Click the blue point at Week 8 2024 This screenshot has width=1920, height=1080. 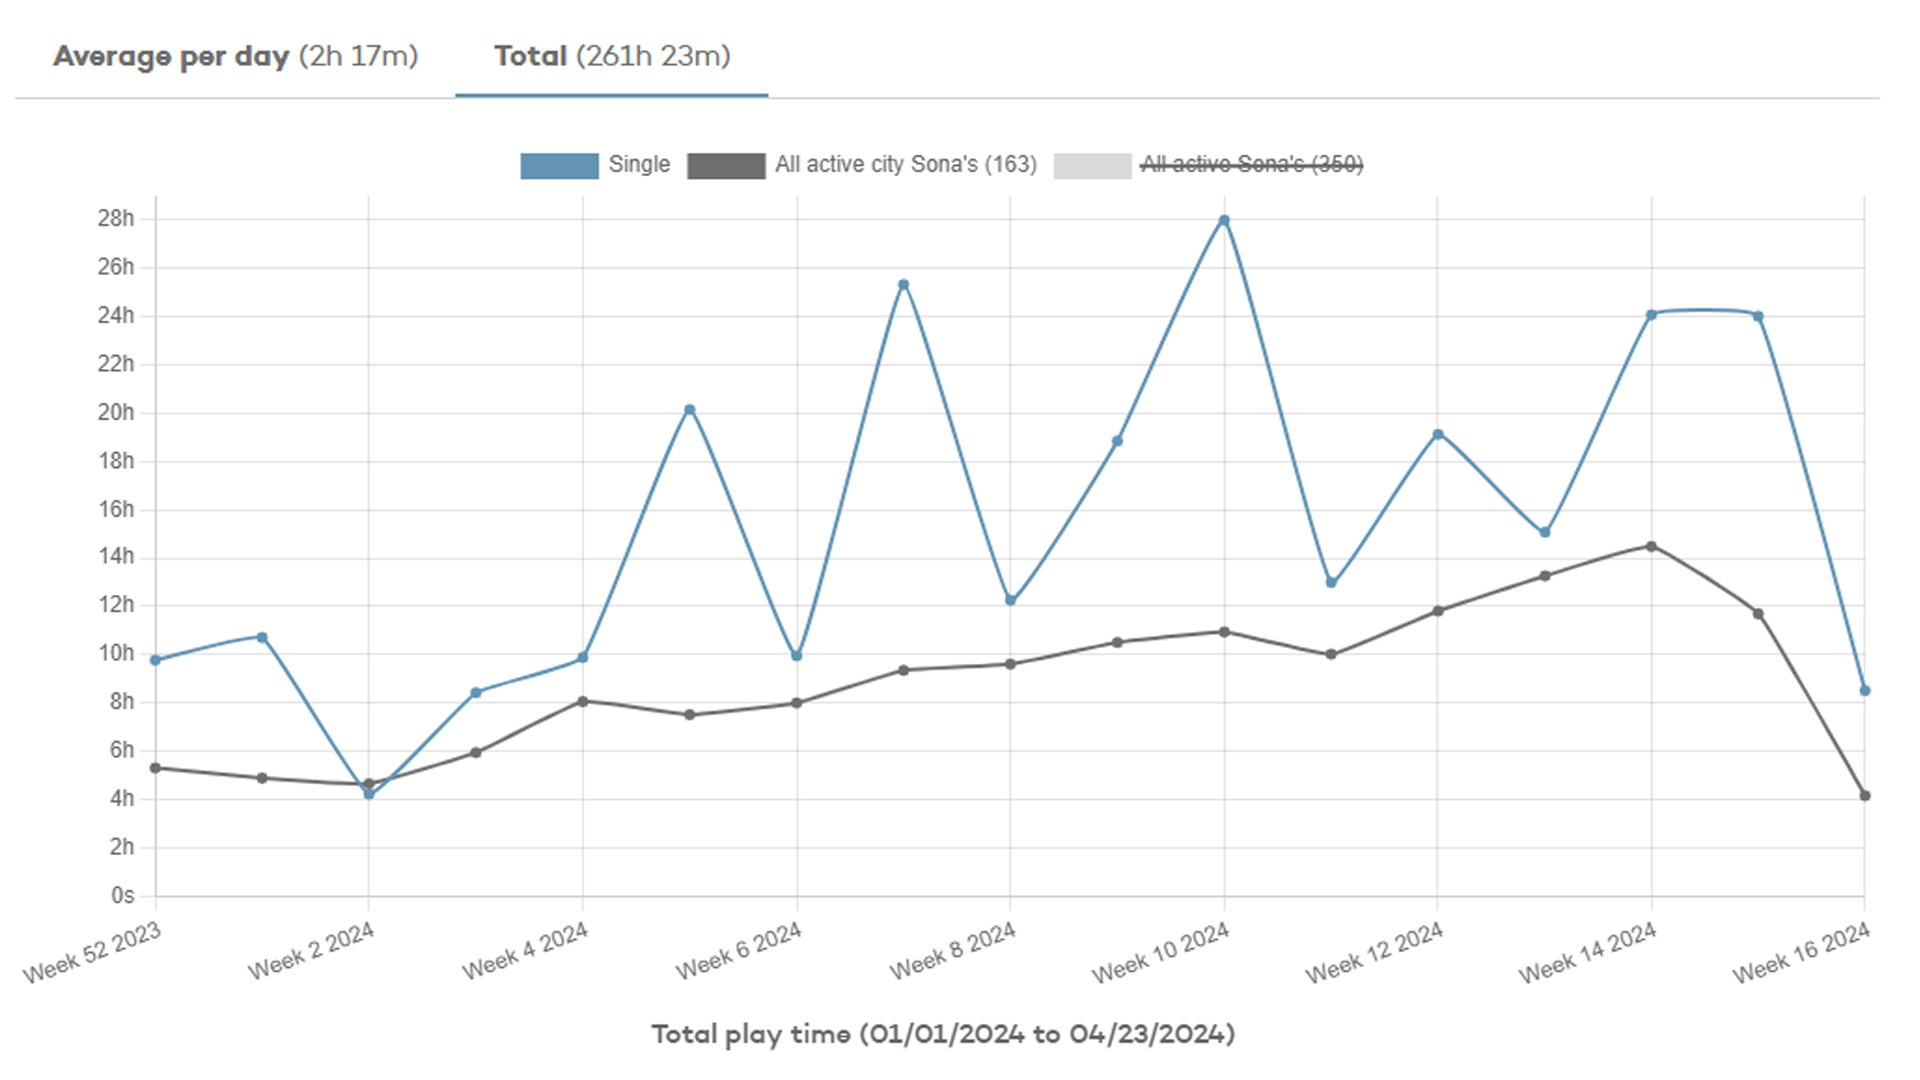coord(1010,601)
